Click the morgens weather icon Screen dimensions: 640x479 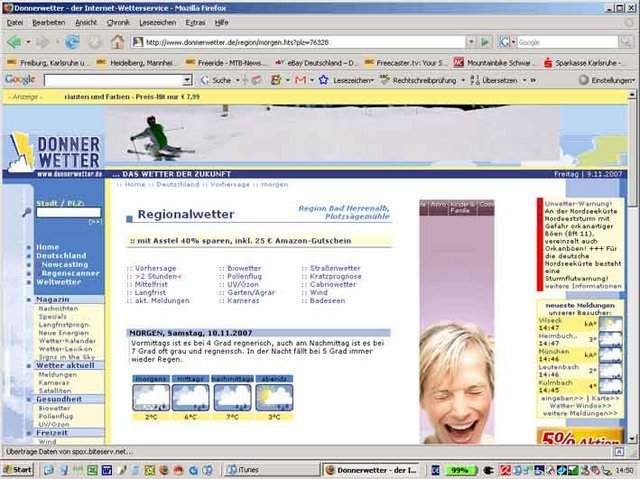(151, 397)
